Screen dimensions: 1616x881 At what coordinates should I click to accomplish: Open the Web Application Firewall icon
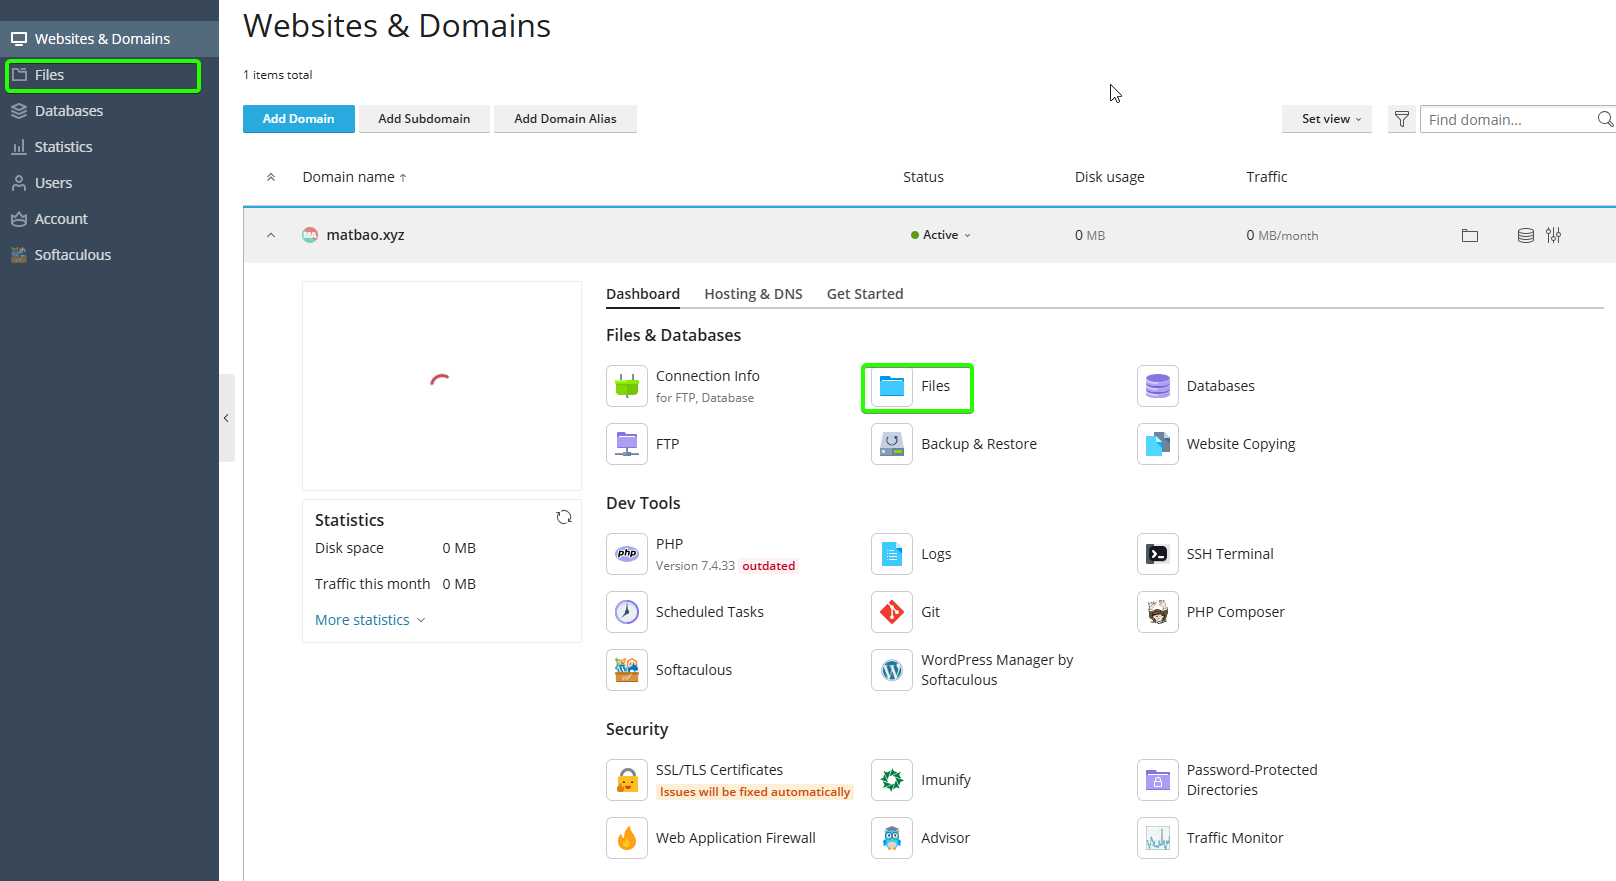pos(627,838)
